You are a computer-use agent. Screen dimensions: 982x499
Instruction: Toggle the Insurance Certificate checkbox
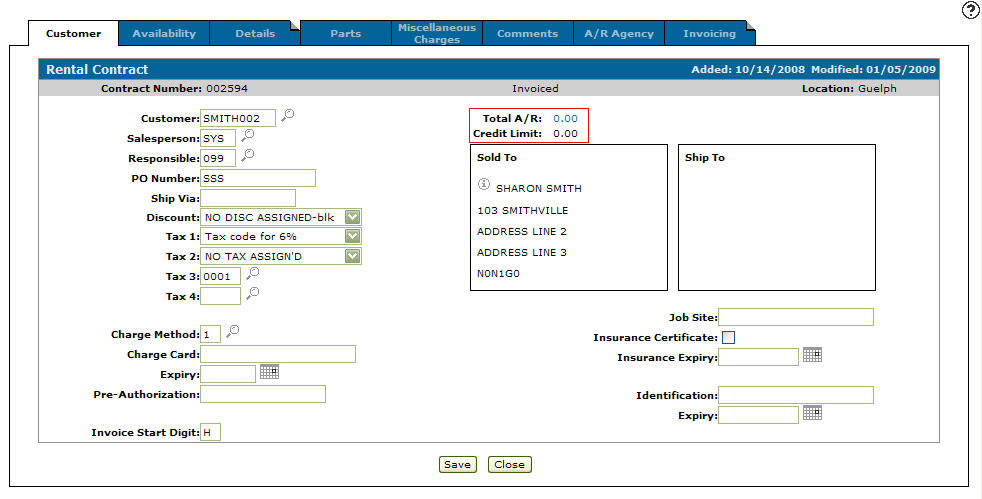[728, 337]
